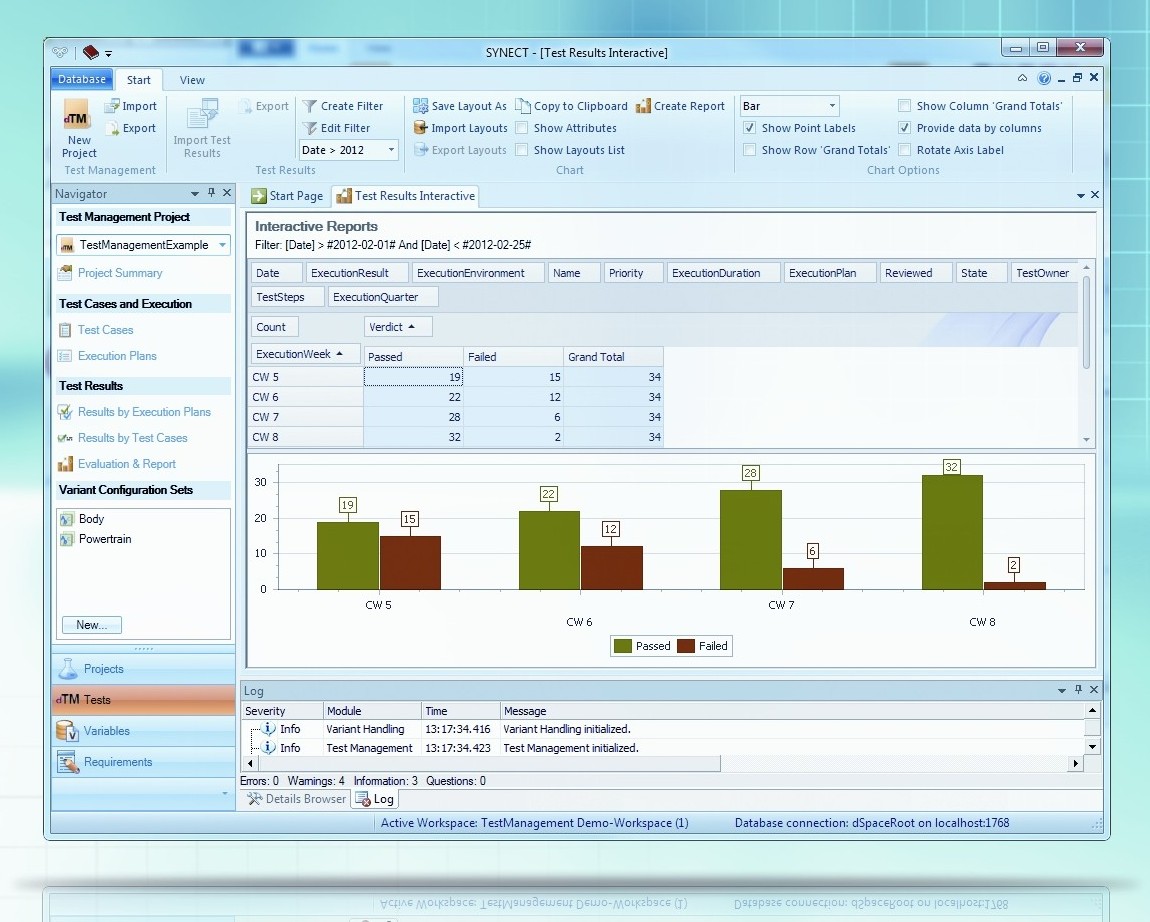The image size is (1150, 922).
Task: Open Evaluation & Report in navigator
Action: tap(126, 464)
